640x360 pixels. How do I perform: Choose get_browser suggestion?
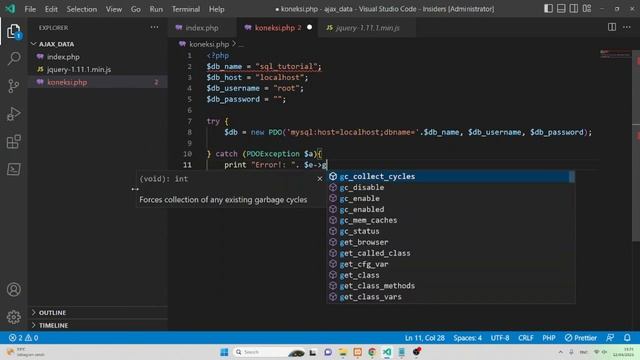click(450, 242)
